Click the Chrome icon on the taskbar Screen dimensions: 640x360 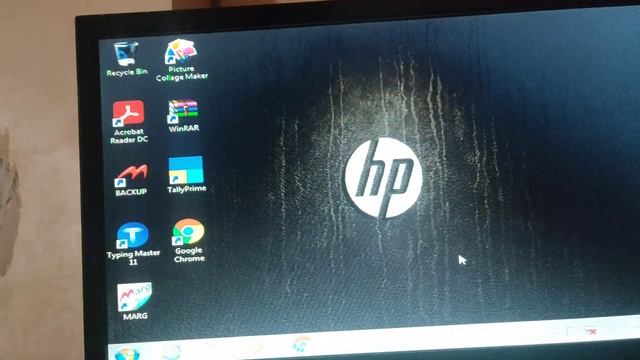pos(301,344)
